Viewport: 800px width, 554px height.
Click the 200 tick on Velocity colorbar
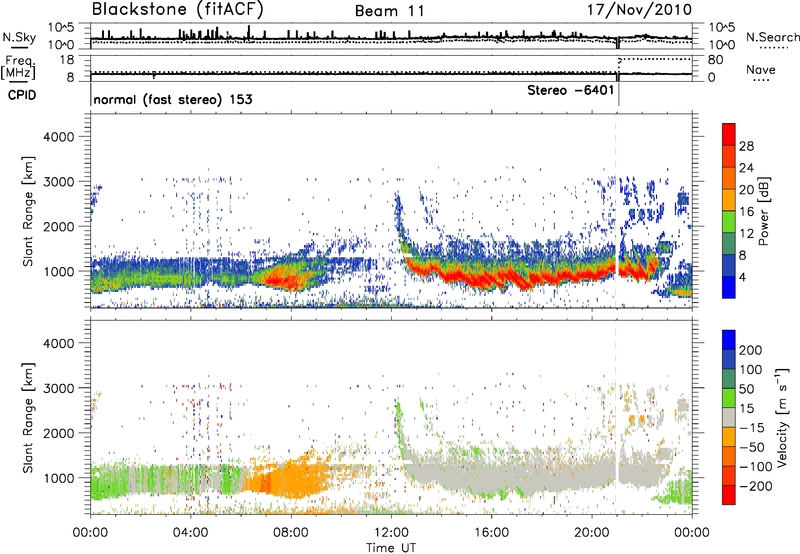[x=751, y=350]
